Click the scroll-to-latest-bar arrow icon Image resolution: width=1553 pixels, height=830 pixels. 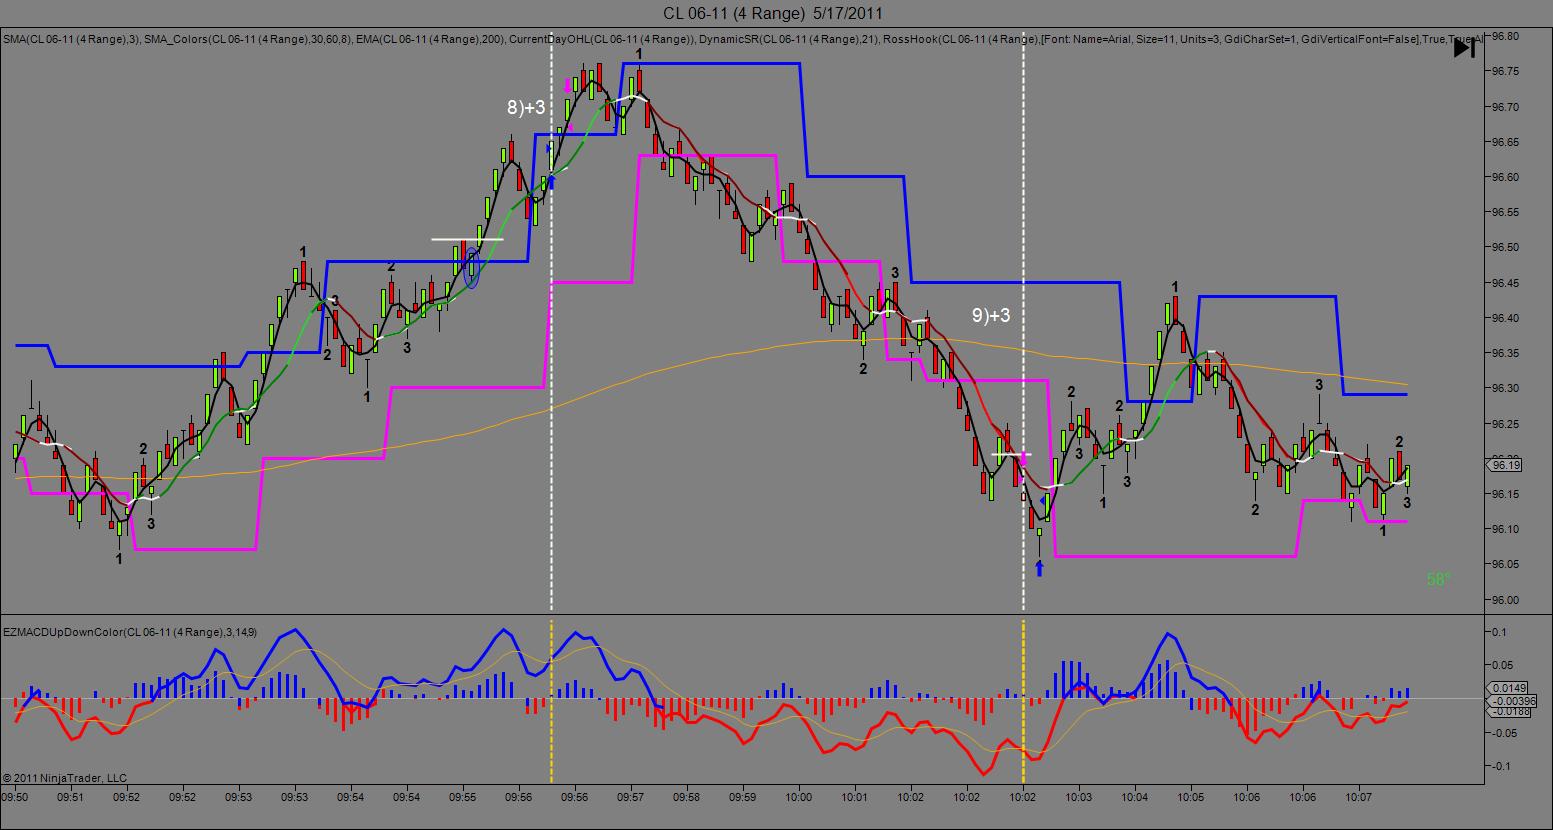pyautogui.click(x=1463, y=47)
